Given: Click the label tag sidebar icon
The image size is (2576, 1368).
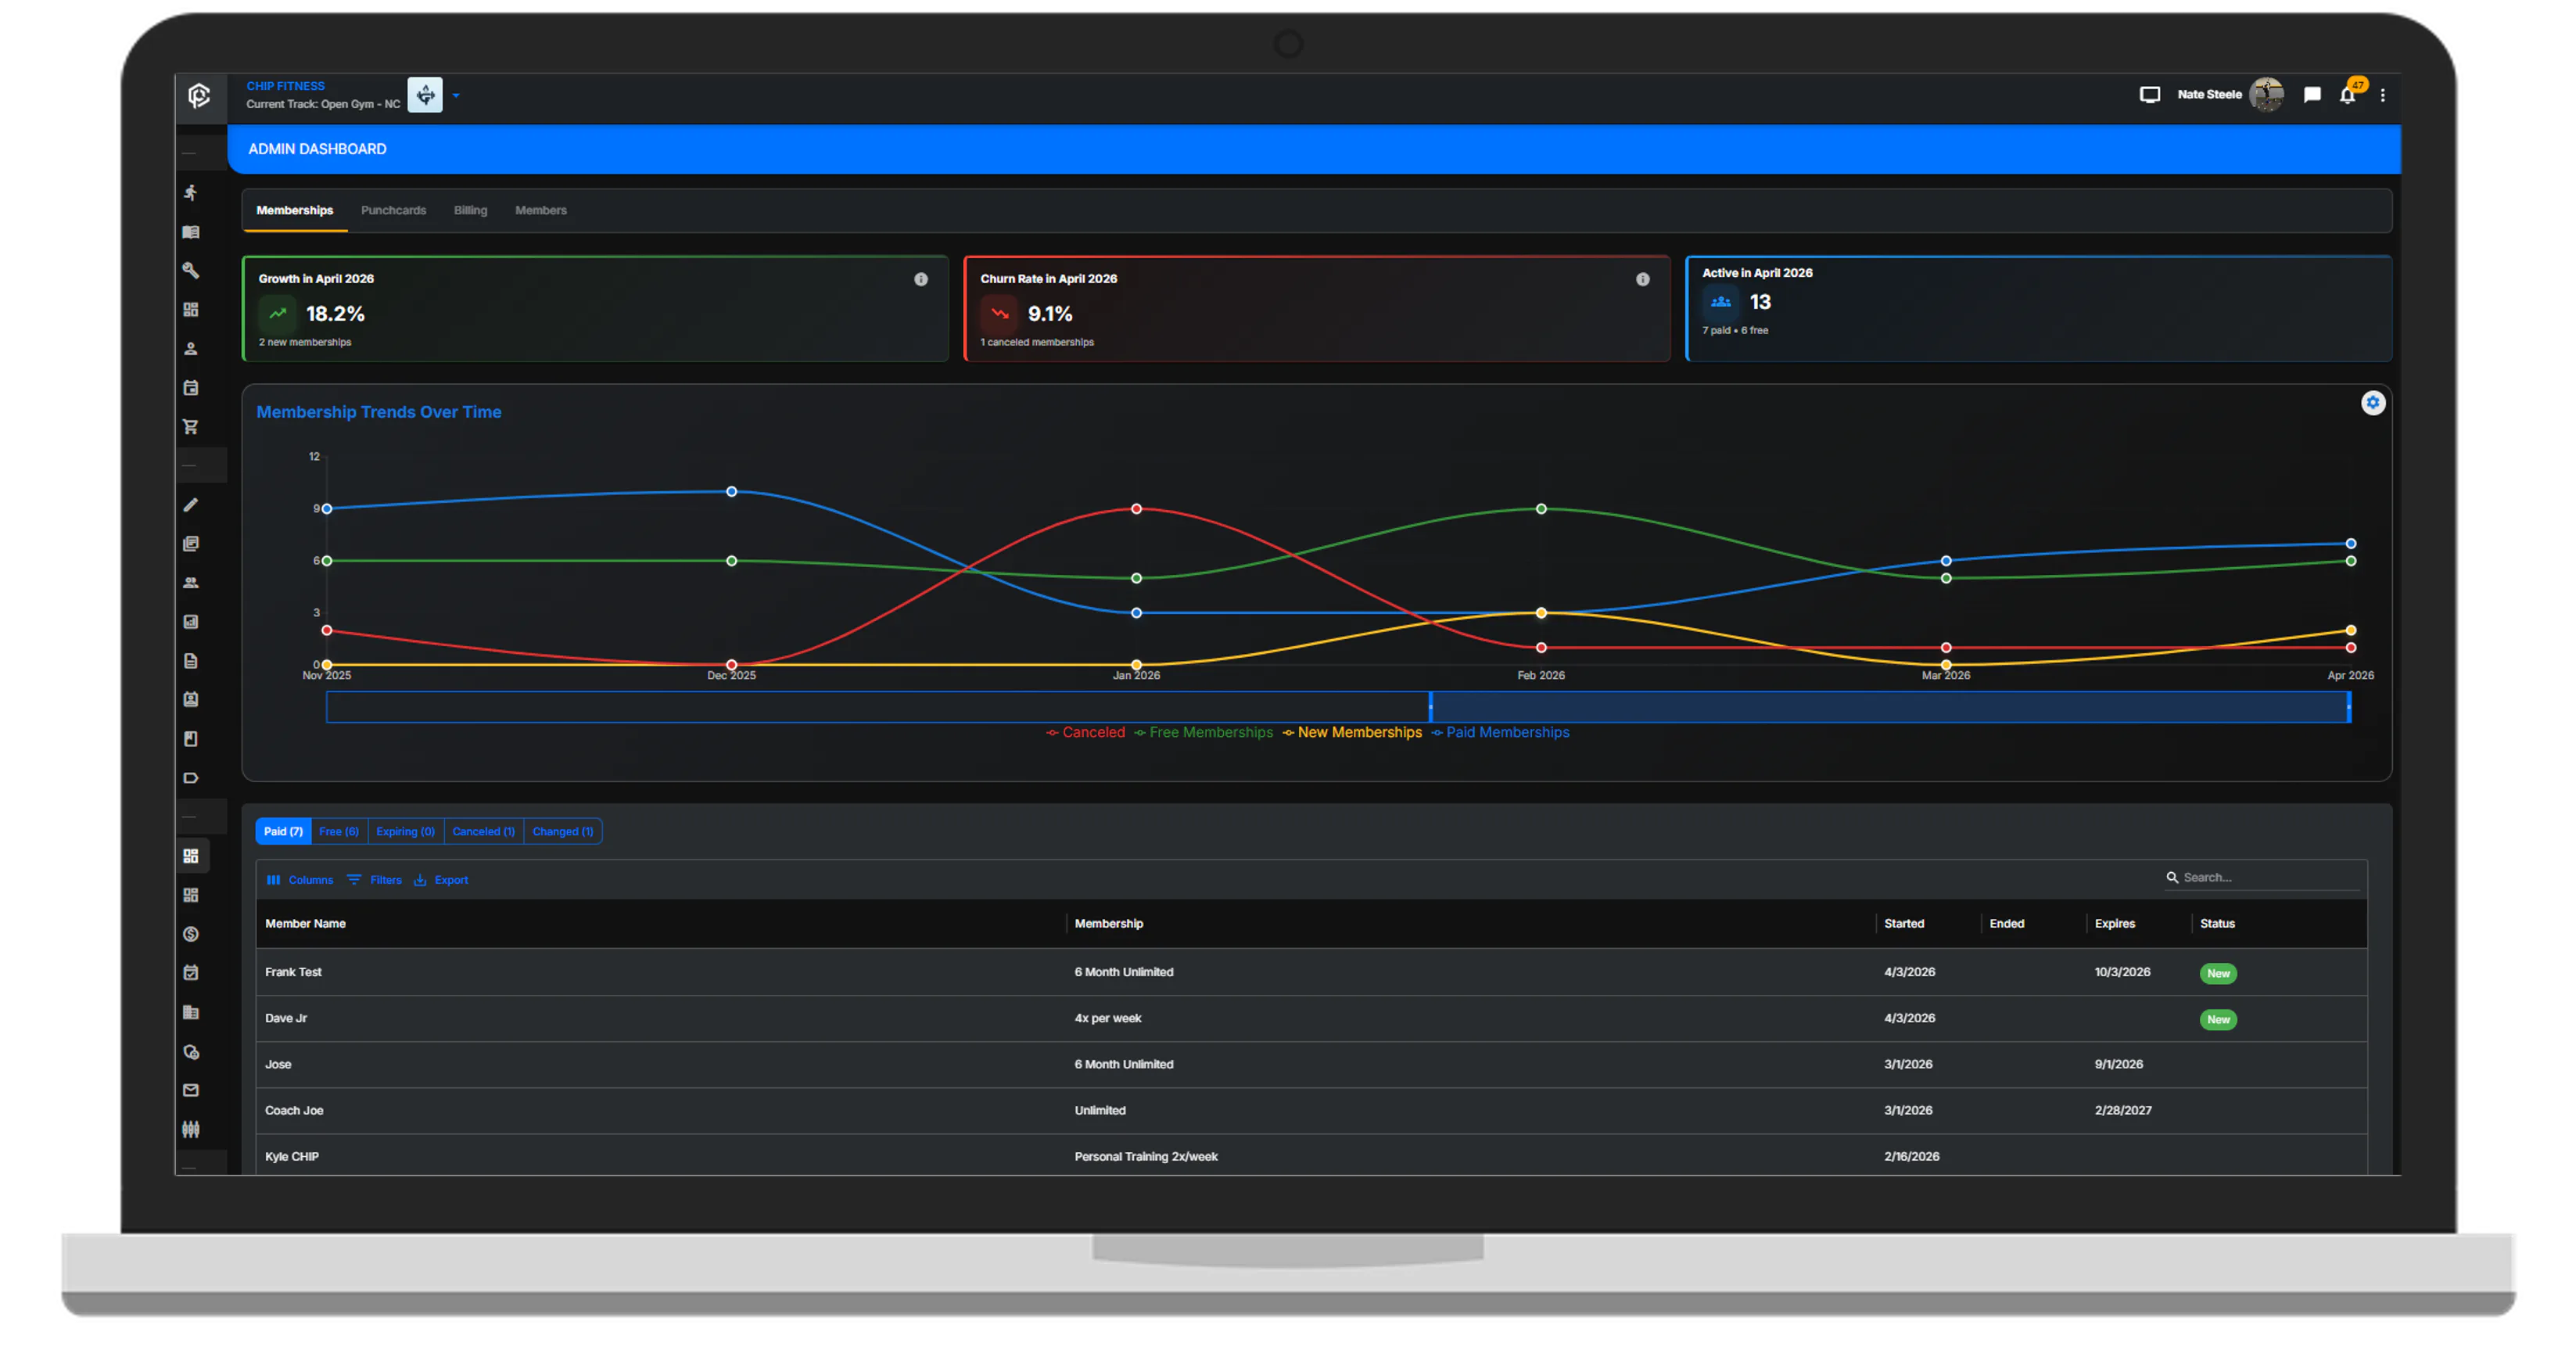Looking at the screenshot, I should [x=191, y=778].
